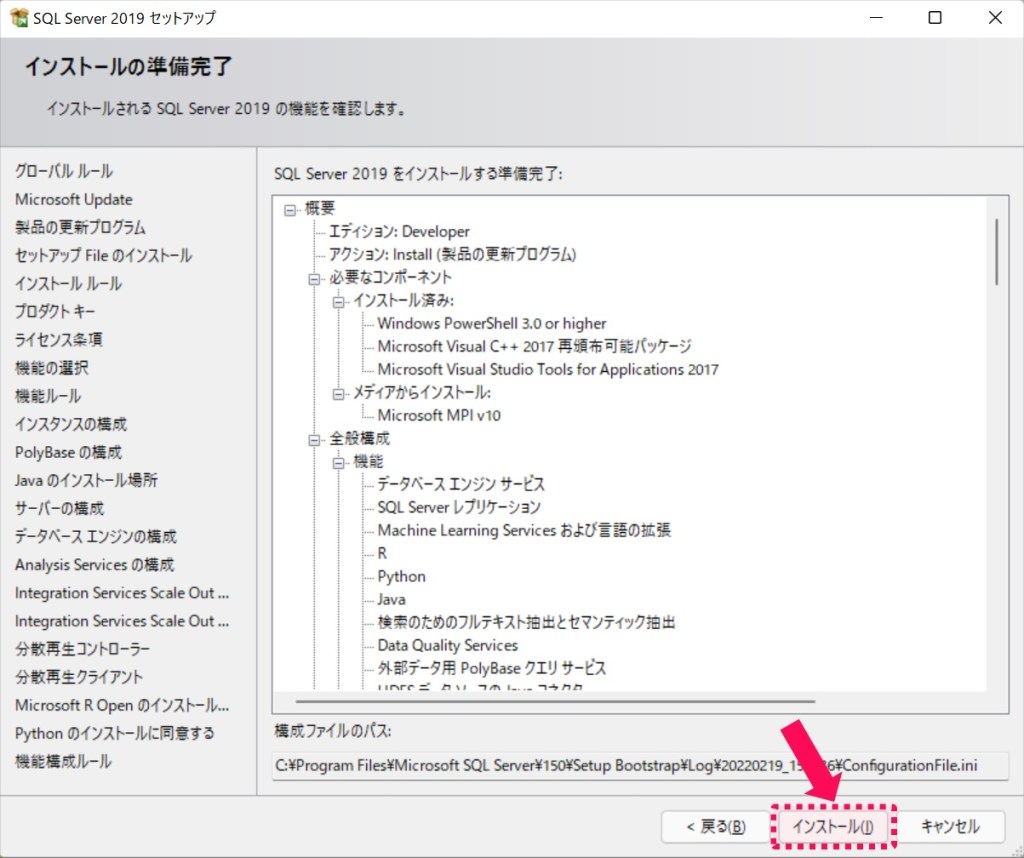Select the Java feature row
Viewport: 1024px width, 858px height.
pyautogui.click(x=391, y=599)
